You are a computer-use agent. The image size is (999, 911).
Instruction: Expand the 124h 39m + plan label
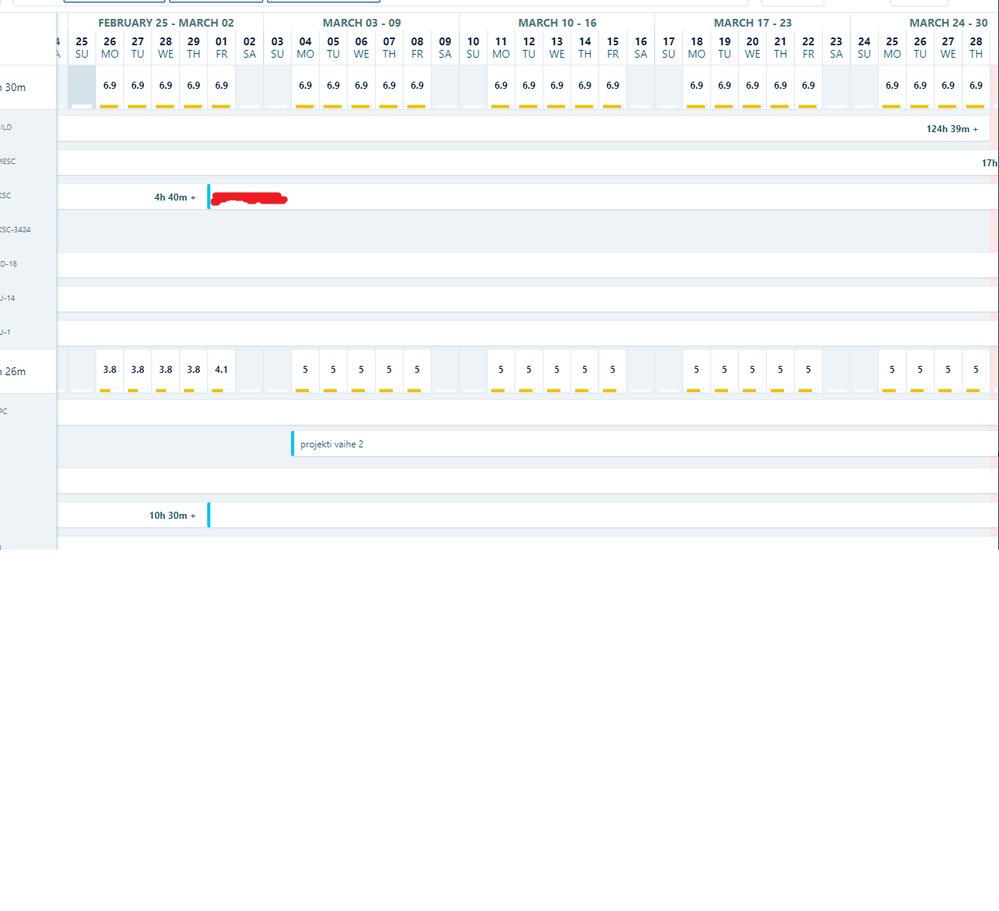pos(952,129)
